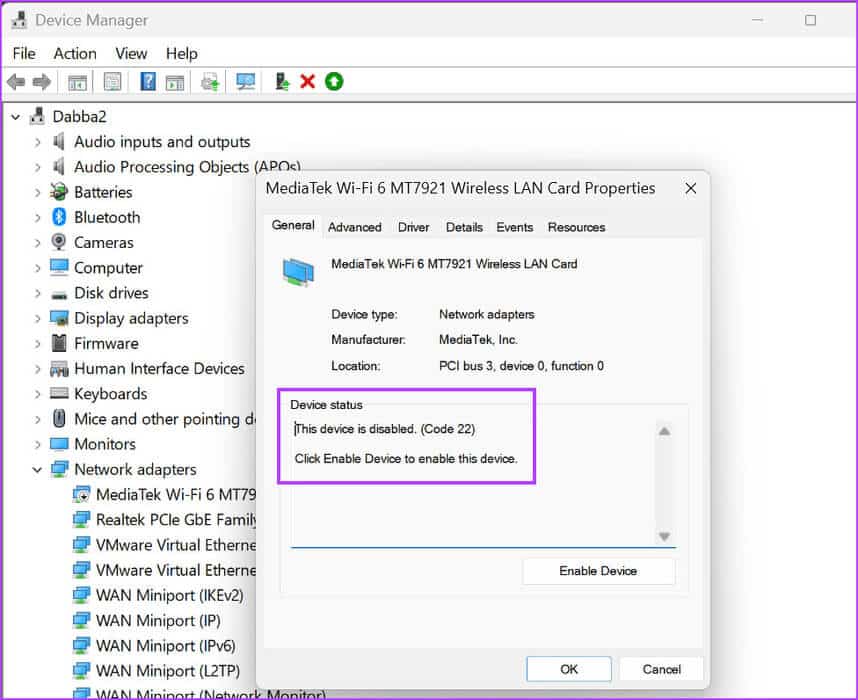Click the disabled MediaTek Wi-Fi adapter icon
The width and height of the screenshot is (858, 700).
coord(82,495)
